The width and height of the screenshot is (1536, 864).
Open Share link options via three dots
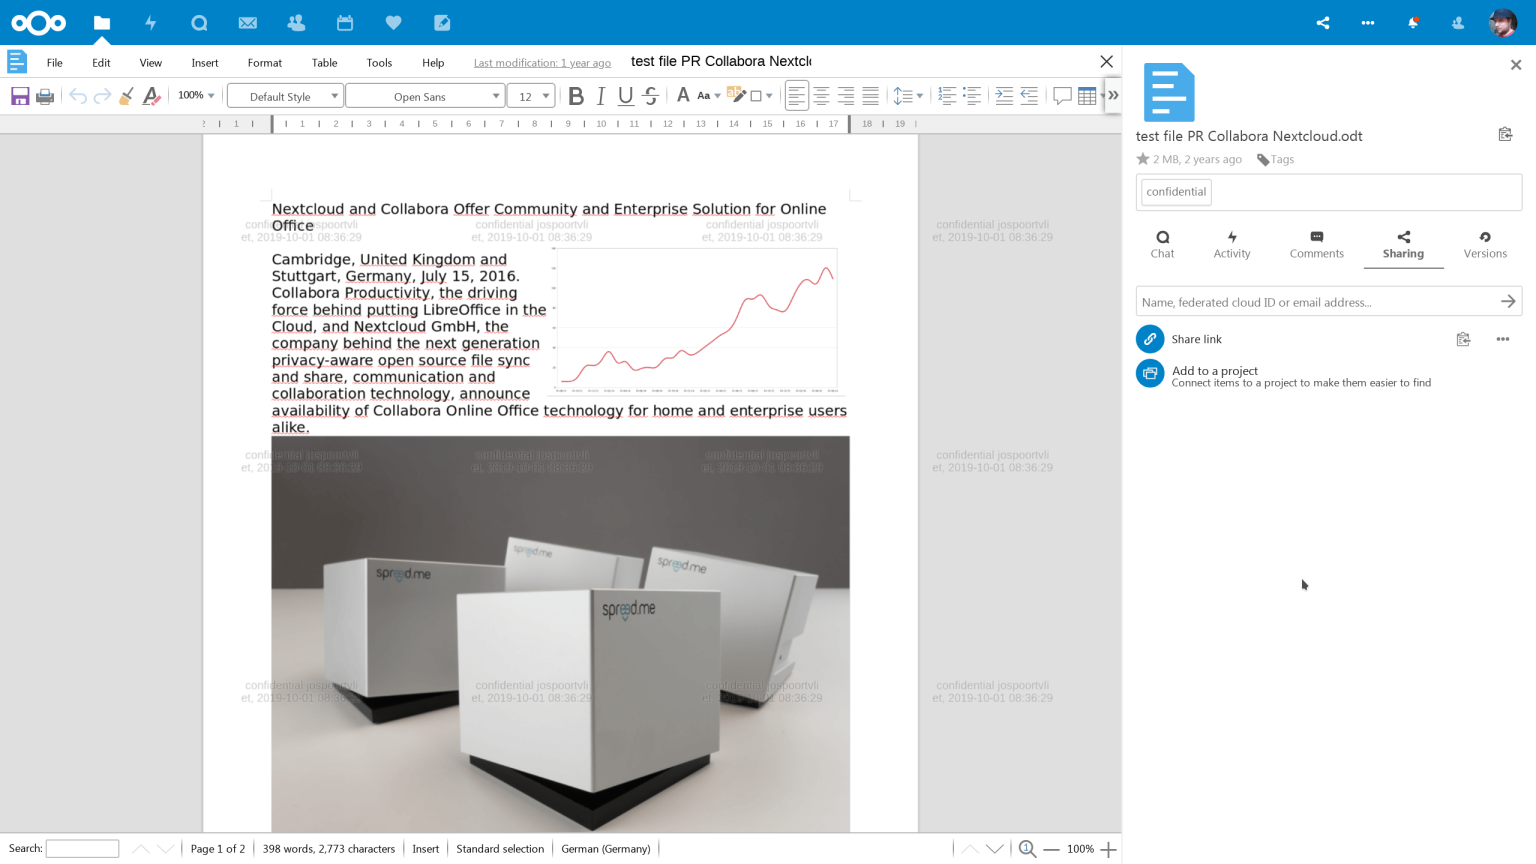tap(1502, 339)
